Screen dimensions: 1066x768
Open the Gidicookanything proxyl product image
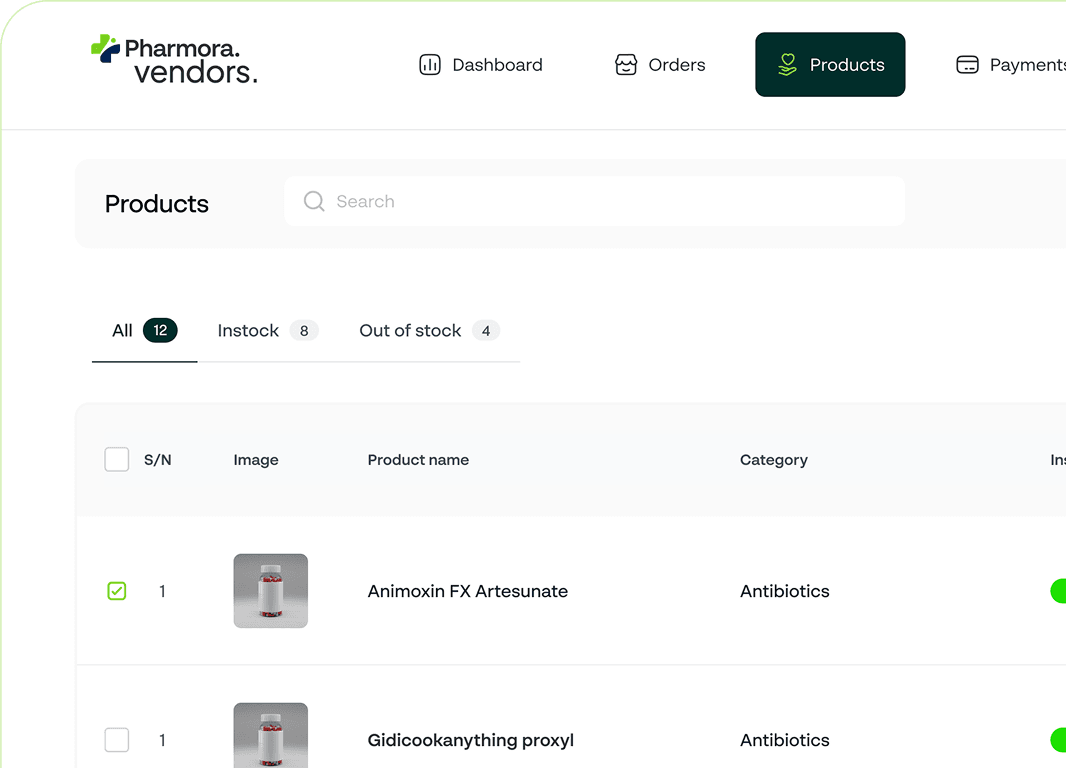[x=271, y=737]
